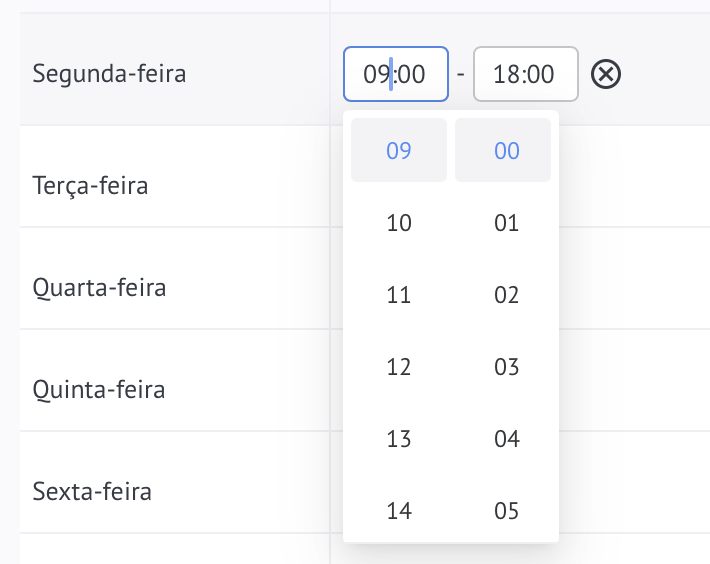The height and width of the screenshot is (564, 710).
Task: Open the 18:00 end time field
Action: (526, 74)
